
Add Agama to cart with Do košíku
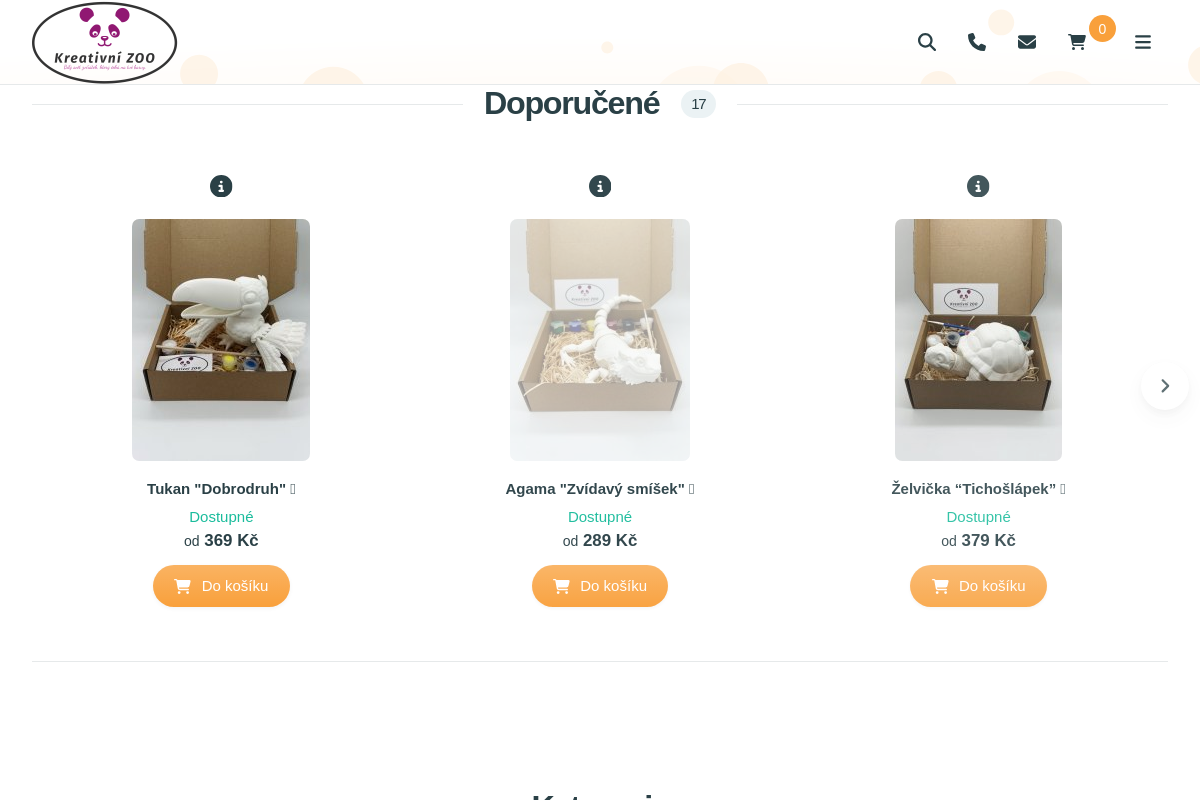(x=600, y=586)
